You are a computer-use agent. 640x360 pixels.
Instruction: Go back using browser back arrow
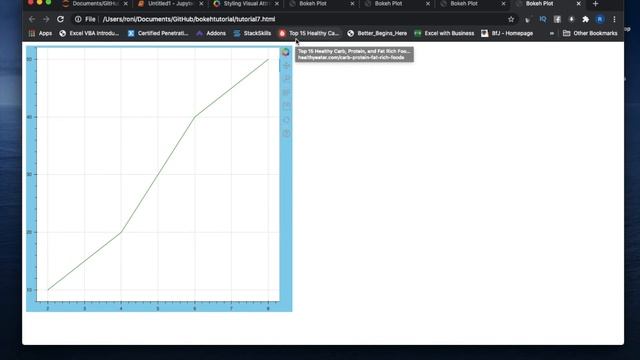(x=32, y=19)
